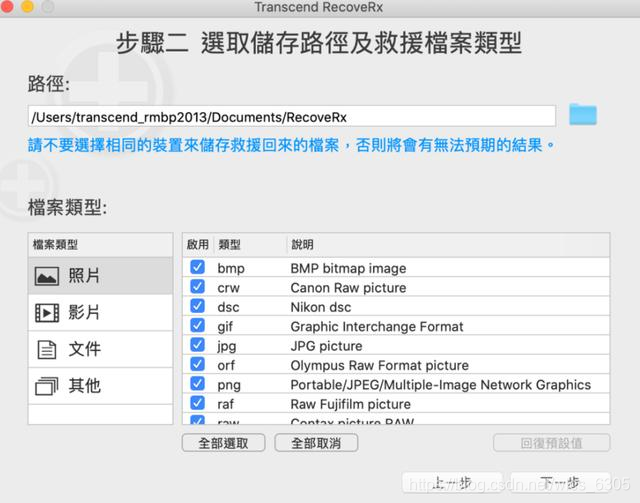Click the 'dsc' type cell
Viewport: 640px width, 503px height.
point(228,307)
